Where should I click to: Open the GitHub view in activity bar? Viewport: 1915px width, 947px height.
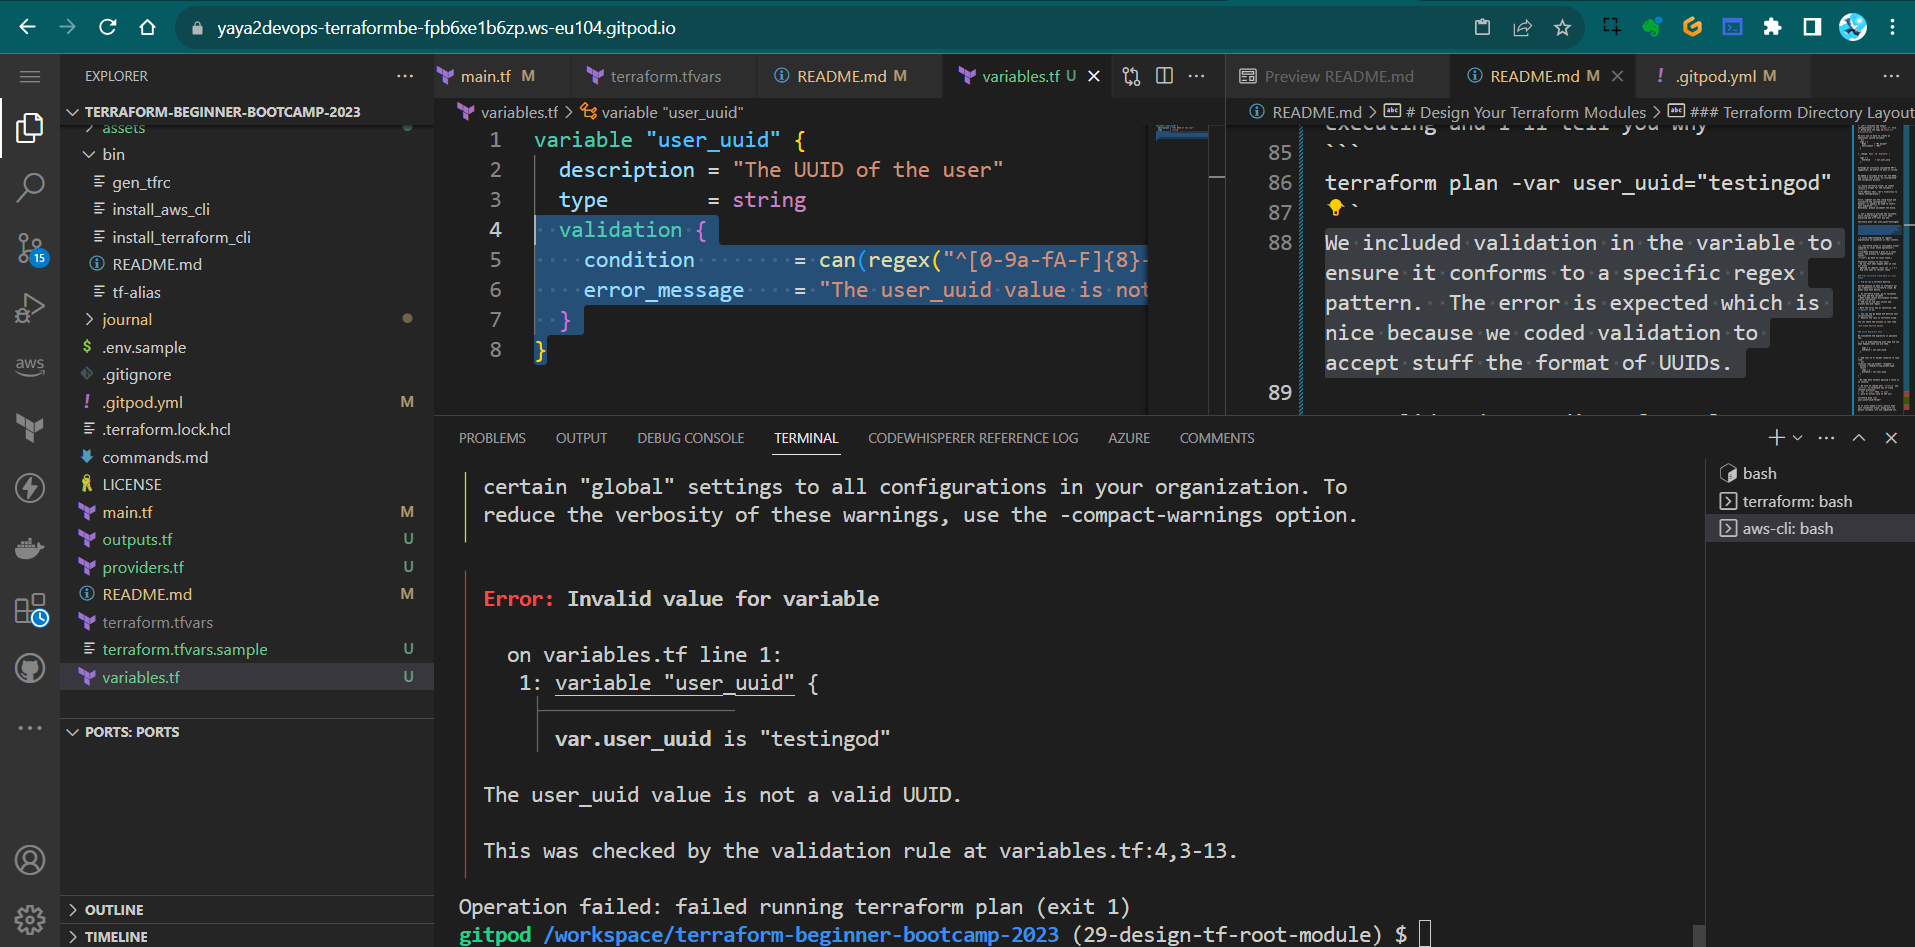(30, 668)
